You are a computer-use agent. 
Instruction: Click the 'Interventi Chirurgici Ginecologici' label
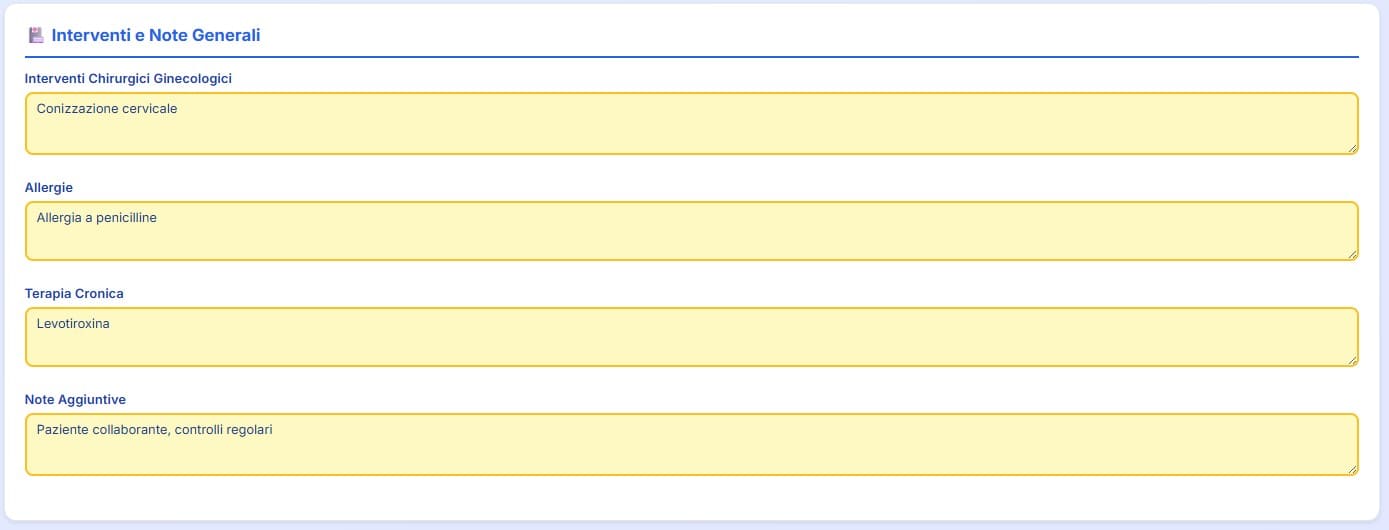tap(128, 78)
